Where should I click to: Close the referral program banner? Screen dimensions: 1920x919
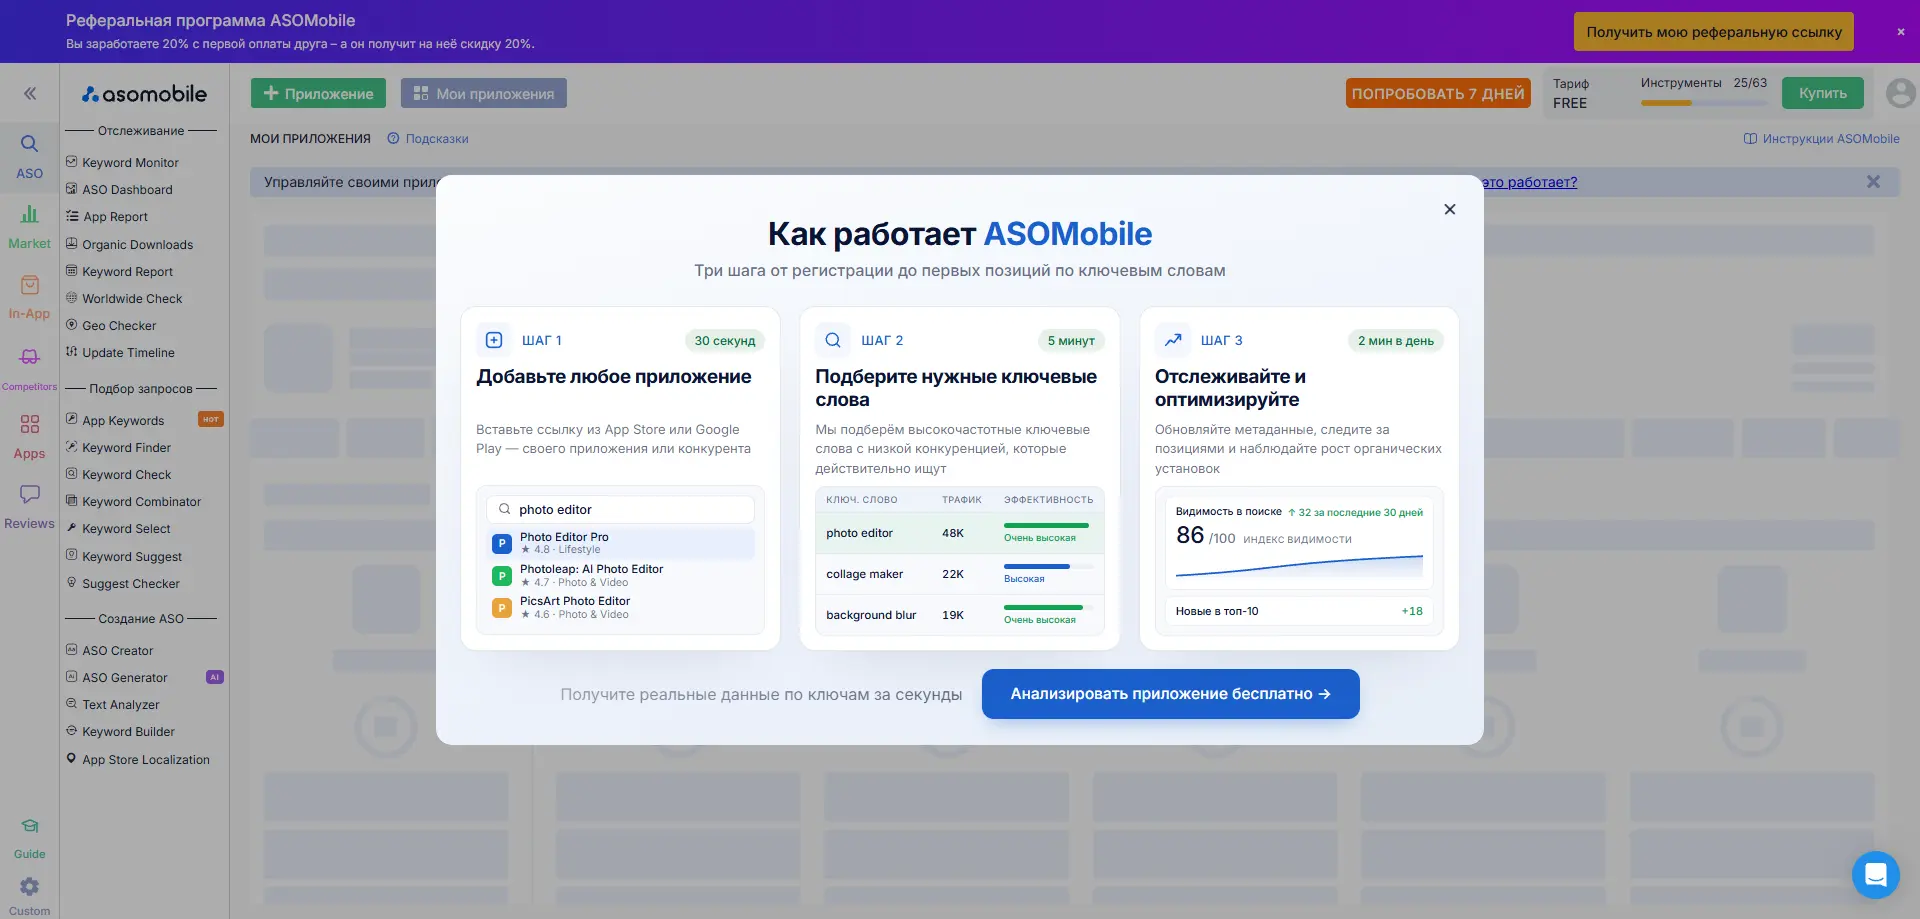pyautogui.click(x=1901, y=32)
